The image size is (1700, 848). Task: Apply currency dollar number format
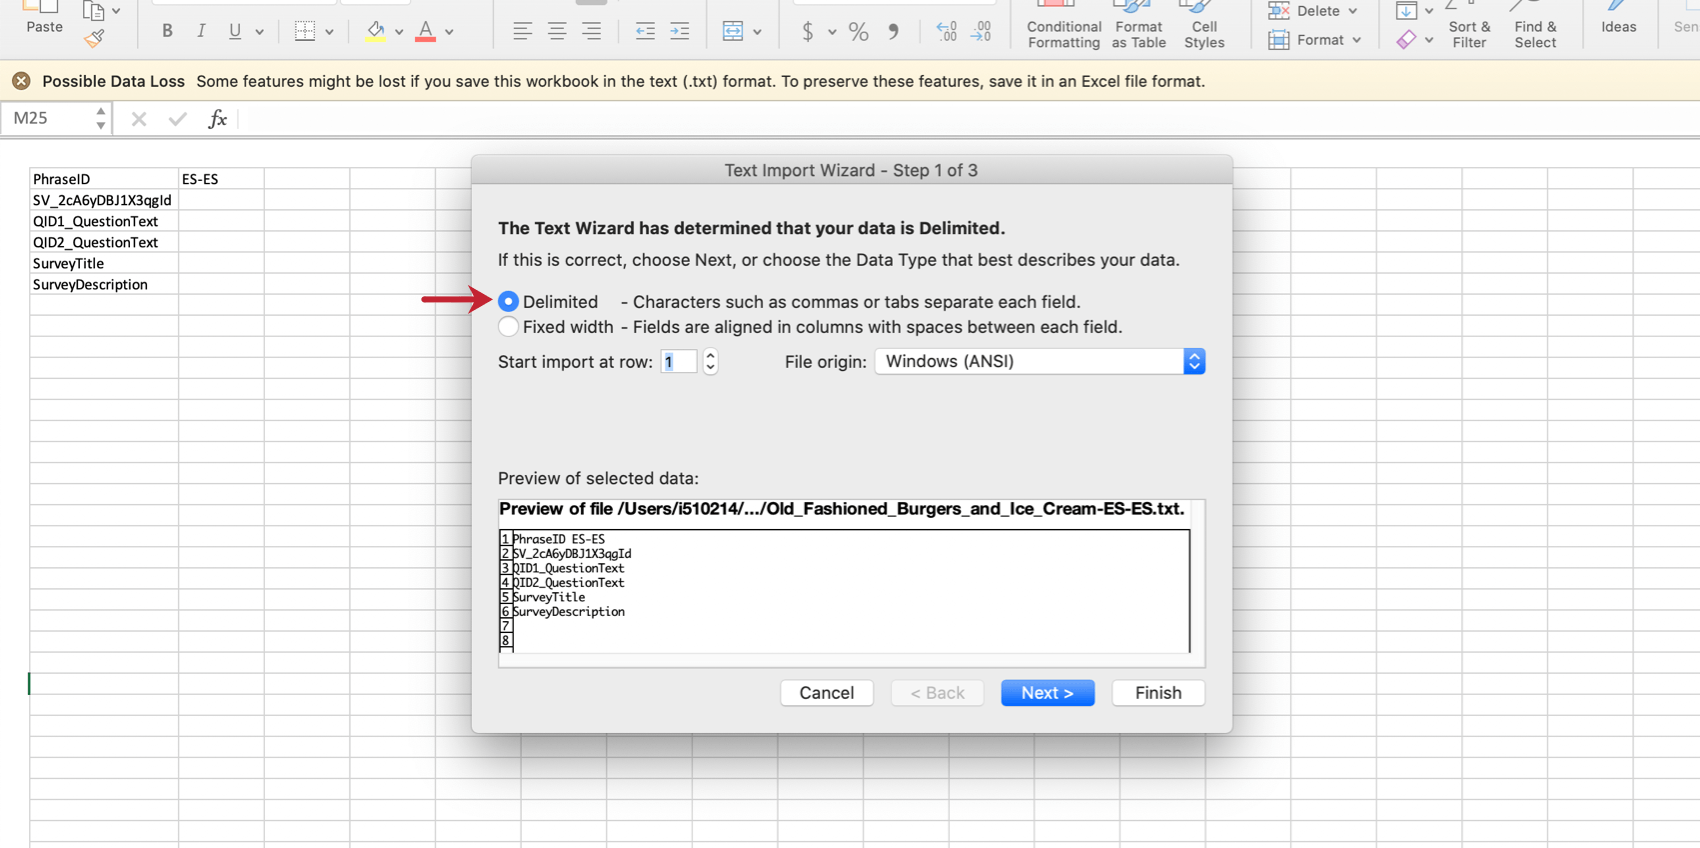807,32
